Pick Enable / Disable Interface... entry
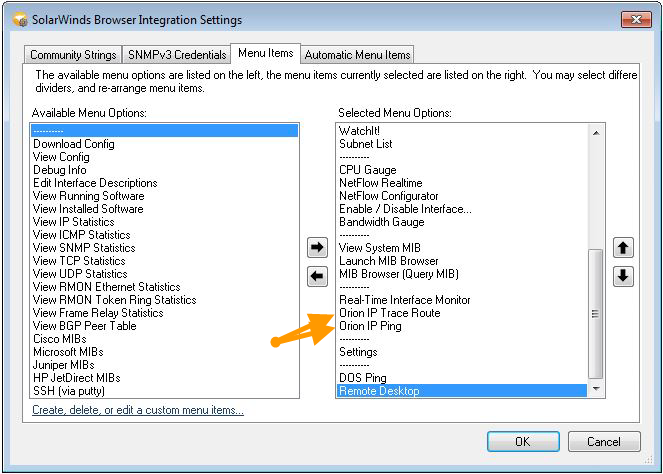The image size is (663, 474). (x=462, y=209)
